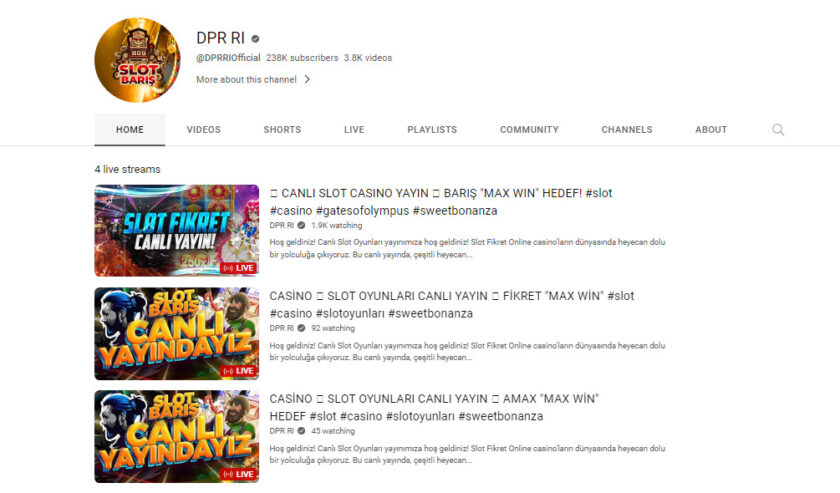
Task: Search this channel with the magnifier icon
Action: click(x=778, y=130)
